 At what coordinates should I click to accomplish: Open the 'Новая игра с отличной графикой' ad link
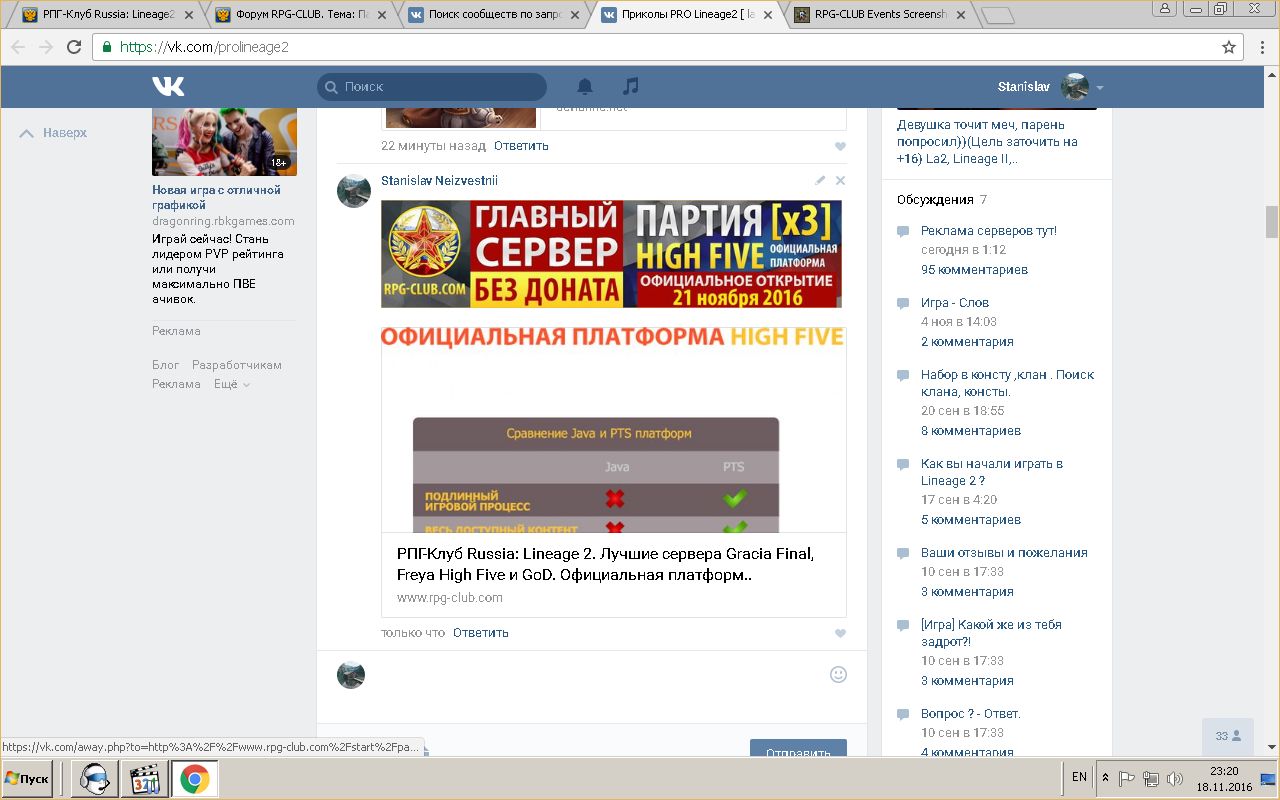click(x=216, y=197)
